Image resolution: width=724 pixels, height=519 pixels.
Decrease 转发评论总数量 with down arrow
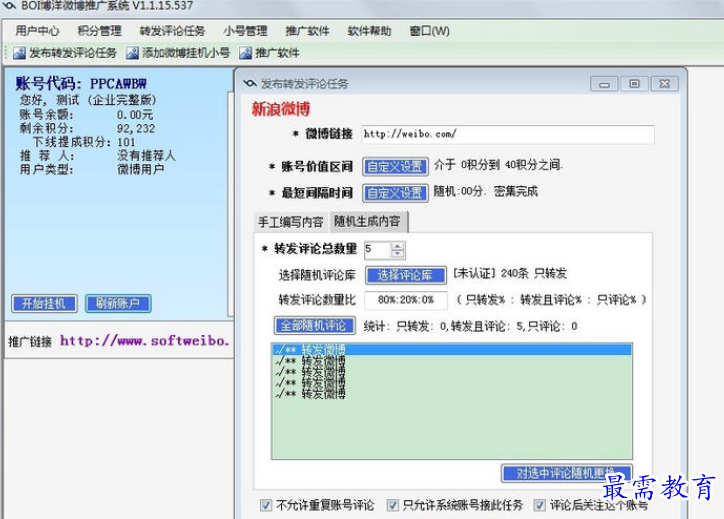[x=398, y=253]
